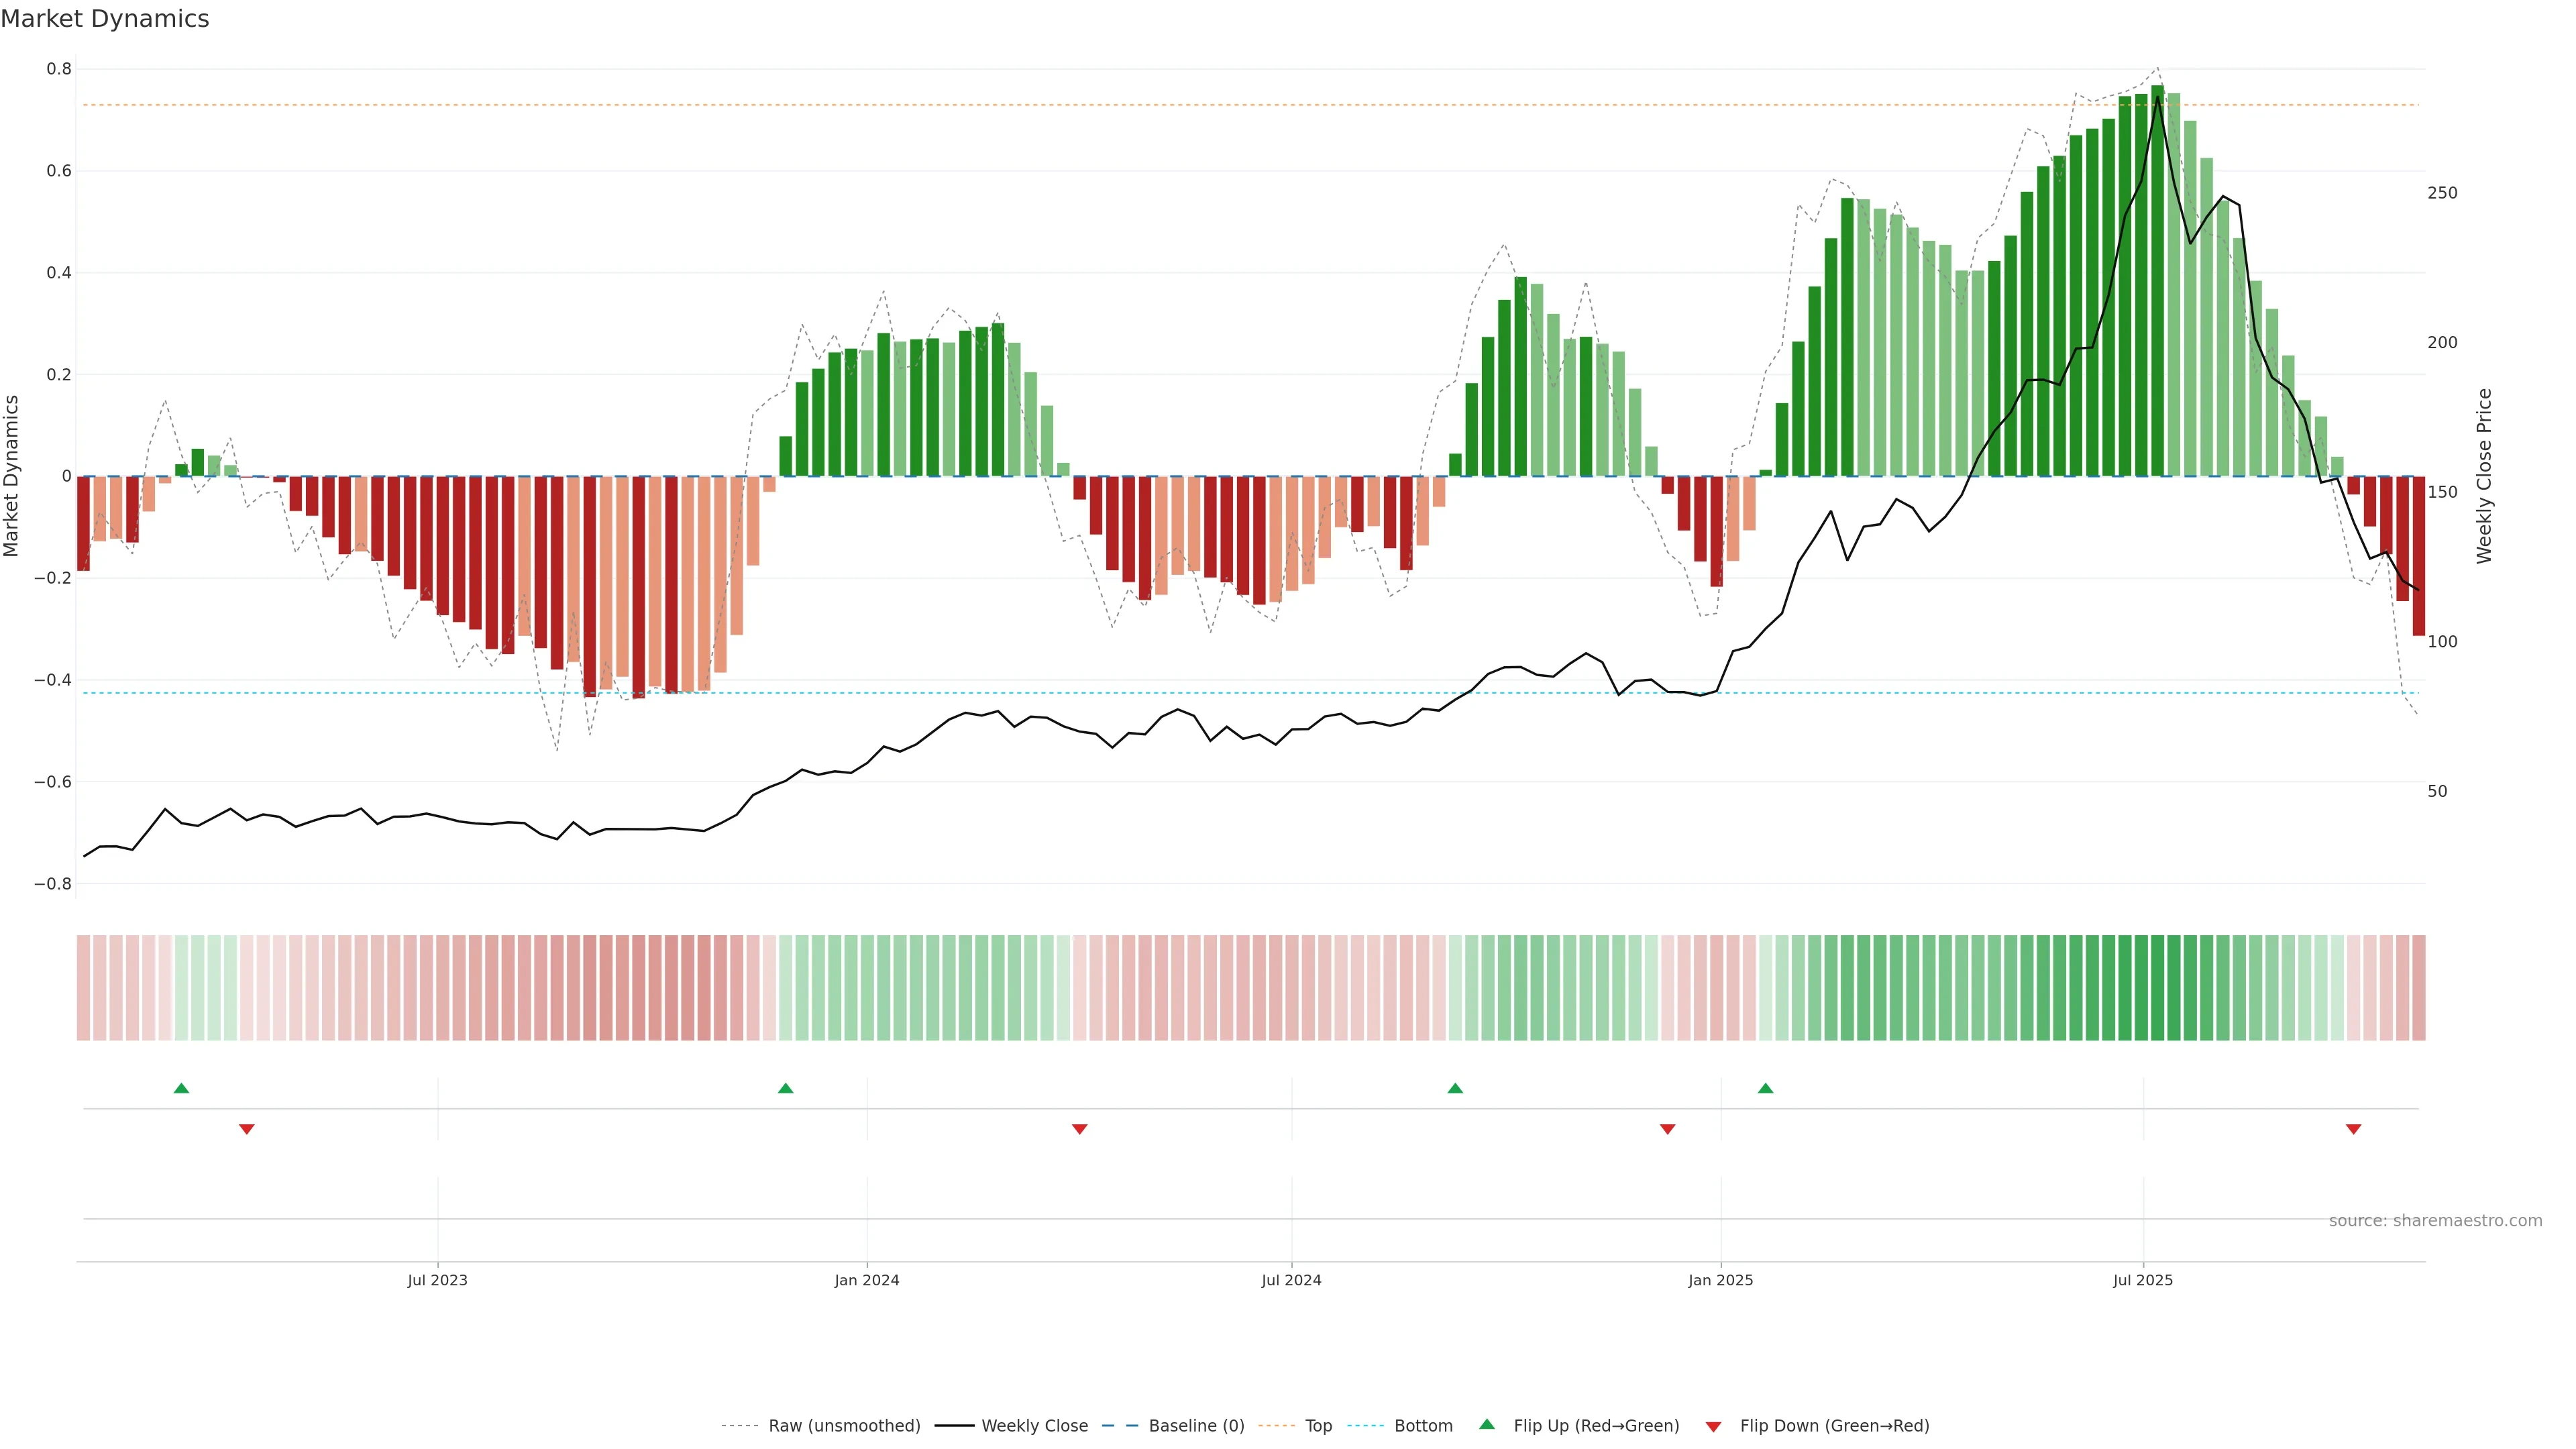This screenshot has width=2576, height=1449.
Task: Click the green flip-up triangle near Dec 2023
Action: (x=785, y=1088)
